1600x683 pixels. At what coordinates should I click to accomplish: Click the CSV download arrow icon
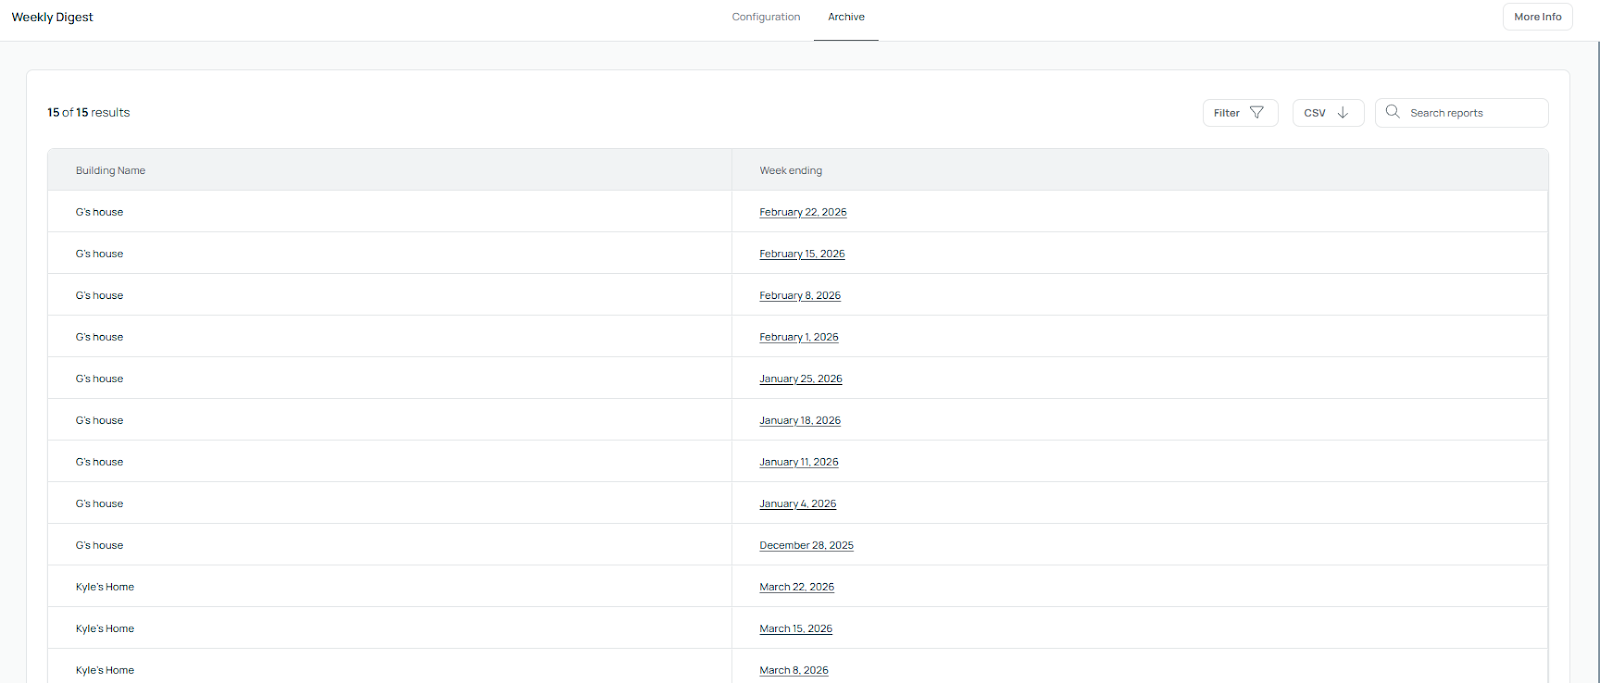[x=1343, y=113]
